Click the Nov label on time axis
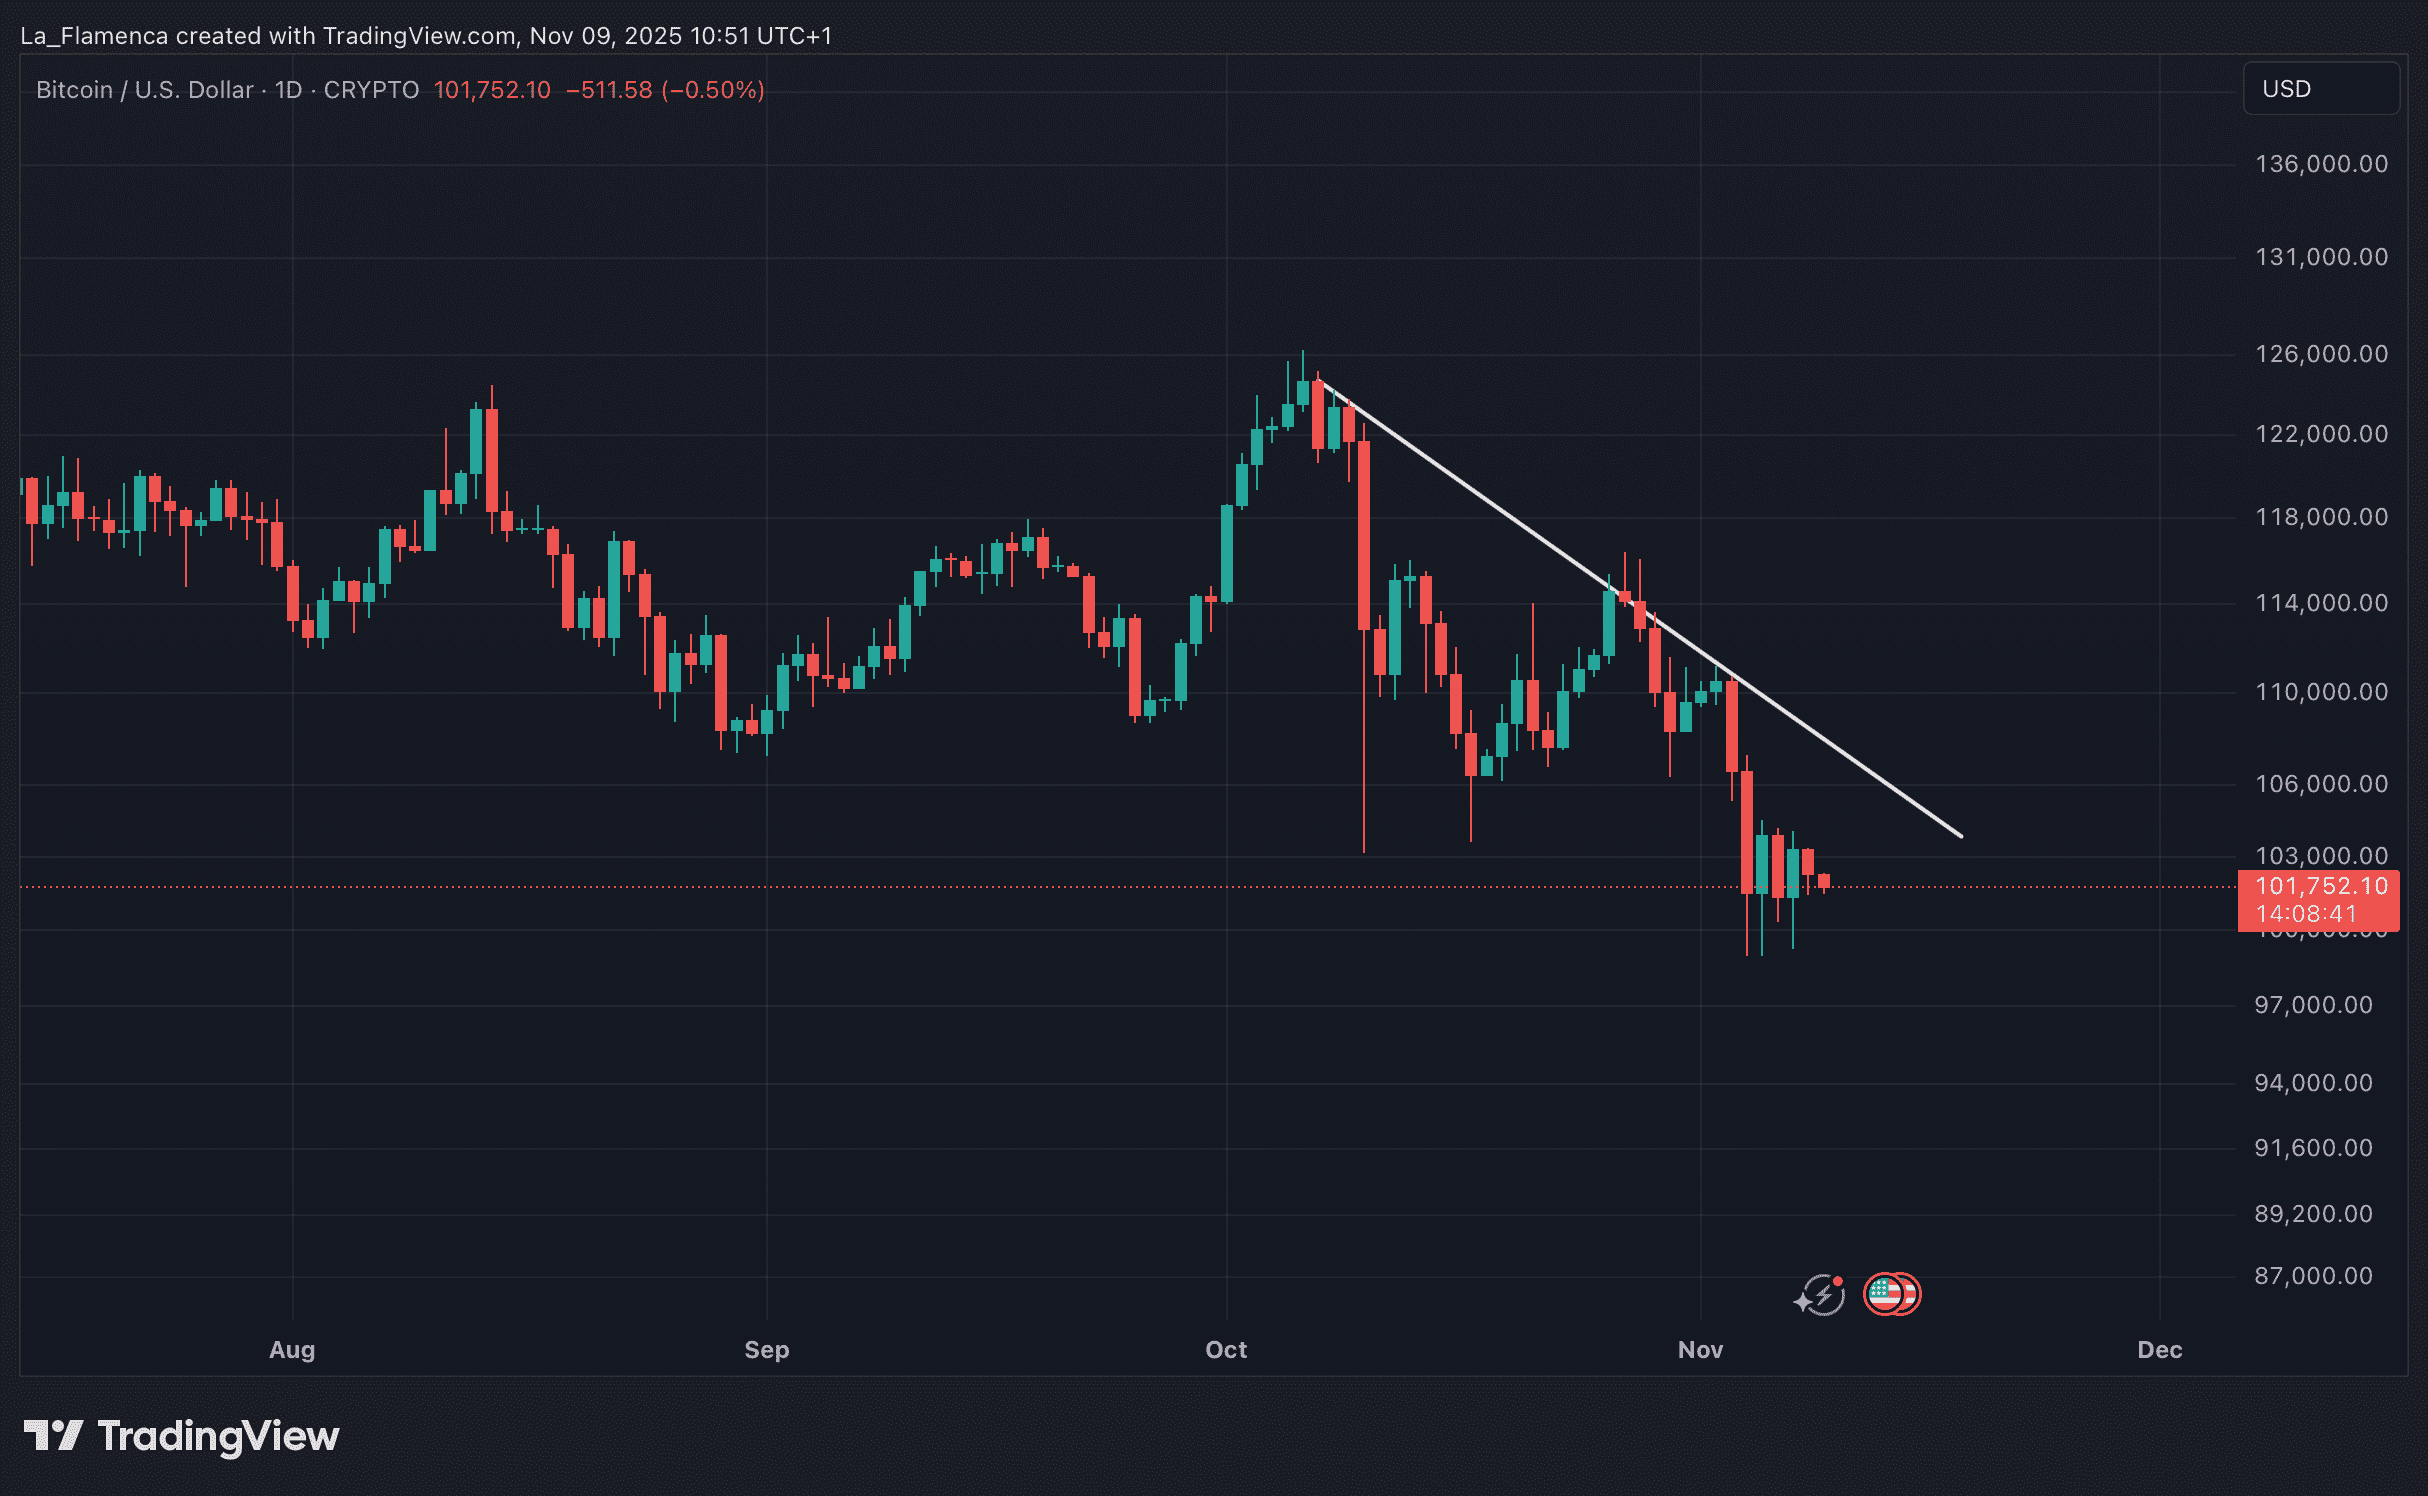Image resolution: width=2428 pixels, height=1496 pixels. (1700, 1350)
